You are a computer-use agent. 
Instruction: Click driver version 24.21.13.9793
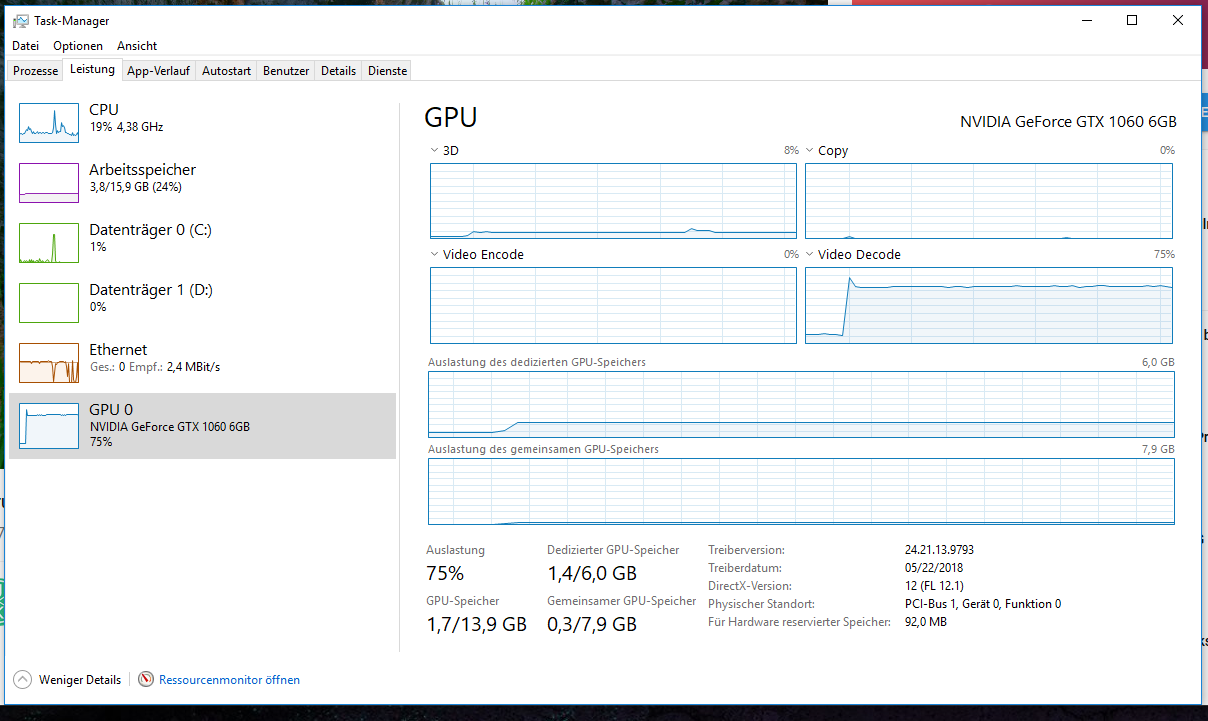click(939, 550)
